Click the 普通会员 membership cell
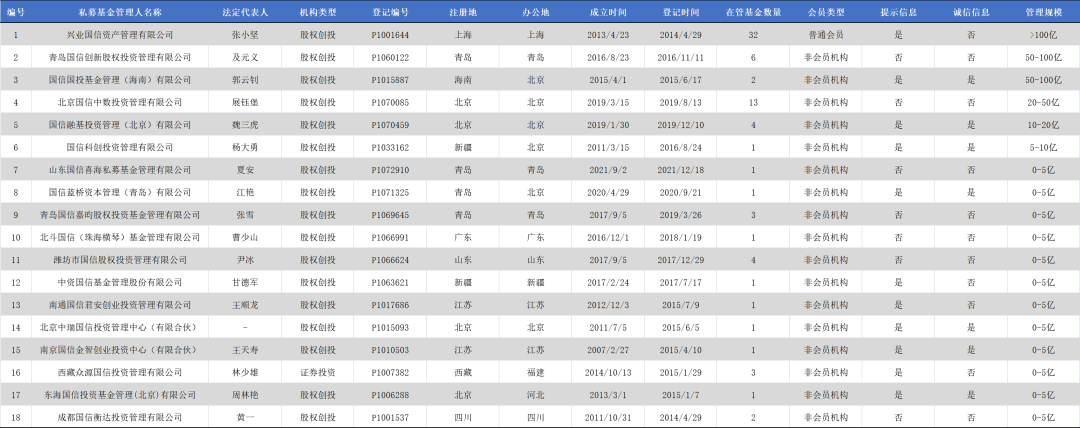 (x=826, y=34)
